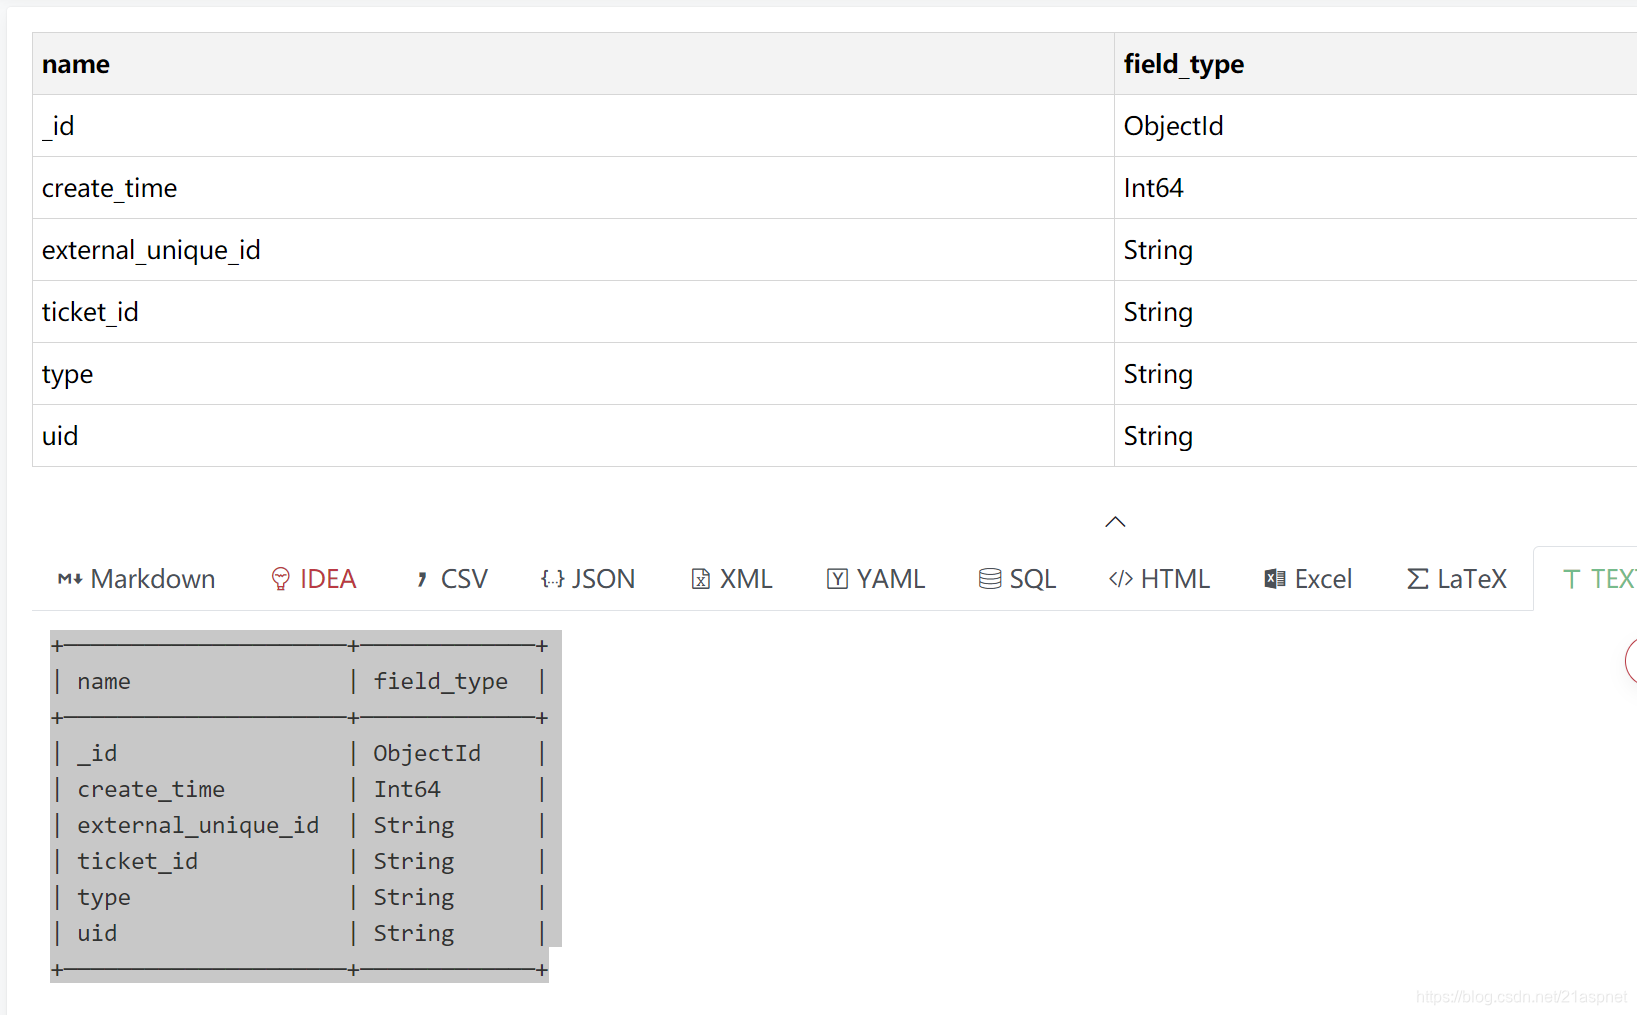Select the 'create_time' table cell
The width and height of the screenshot is (1637, 1015).
pyautogui.click(x=573, y=188)
